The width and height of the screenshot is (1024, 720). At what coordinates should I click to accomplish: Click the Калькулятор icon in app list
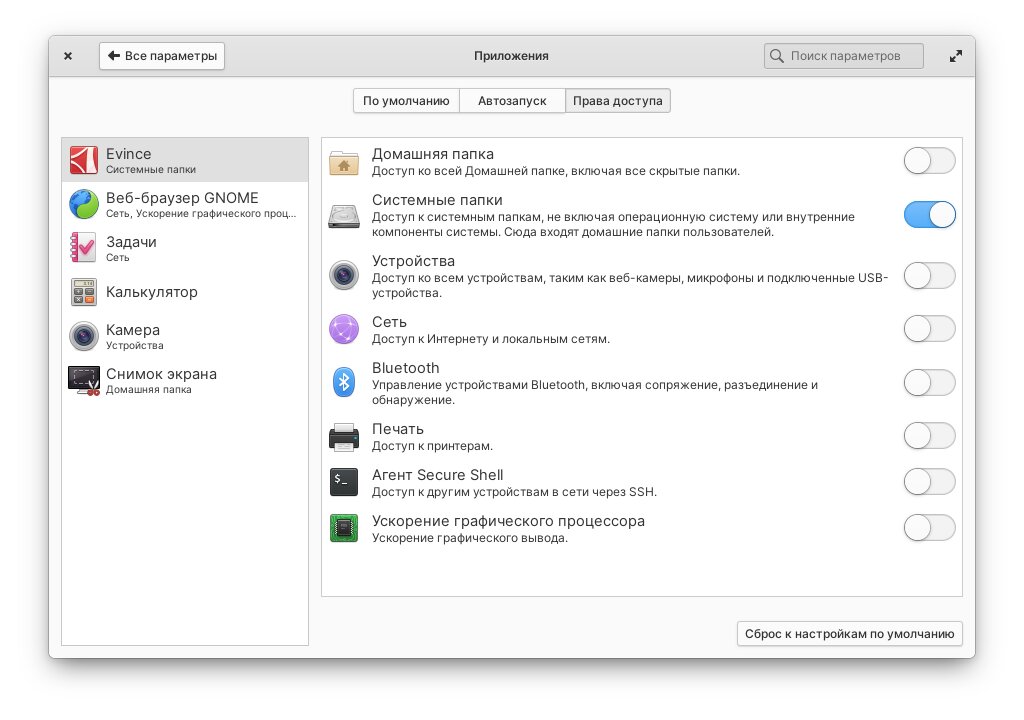tap(84, 292)
